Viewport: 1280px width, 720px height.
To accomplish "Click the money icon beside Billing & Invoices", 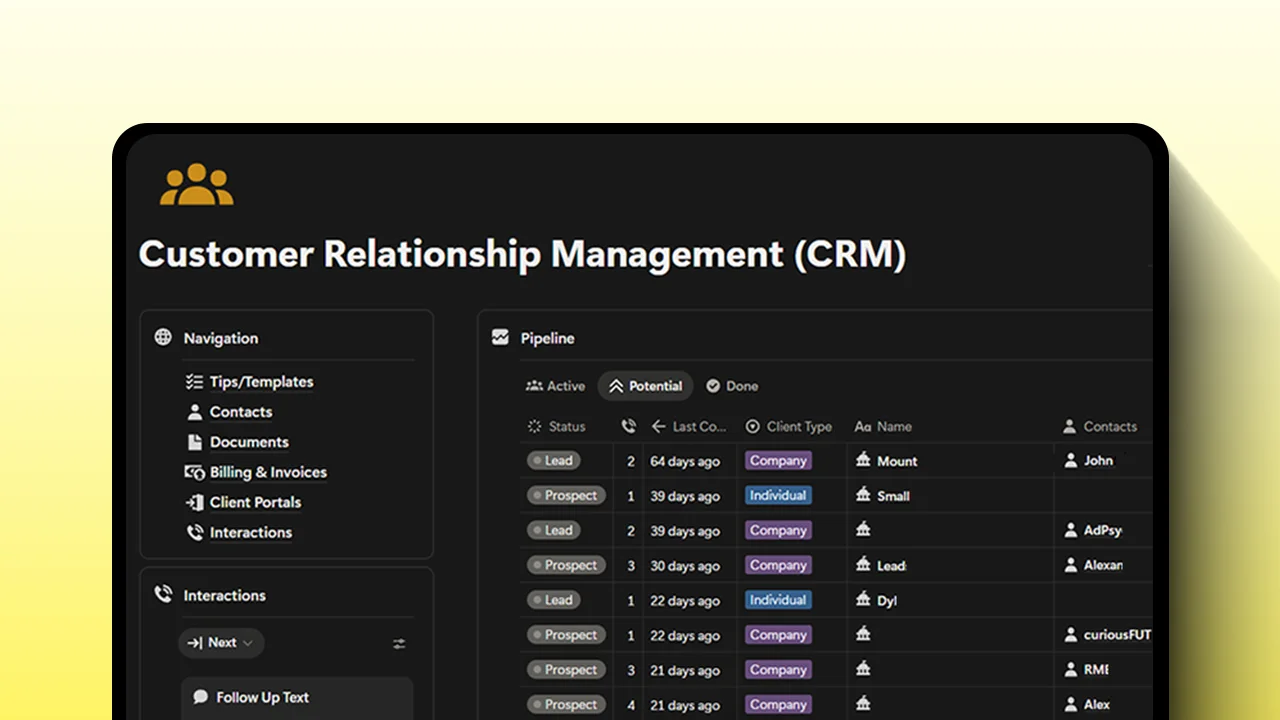I will pyautogui.click(x=194, y=472).
